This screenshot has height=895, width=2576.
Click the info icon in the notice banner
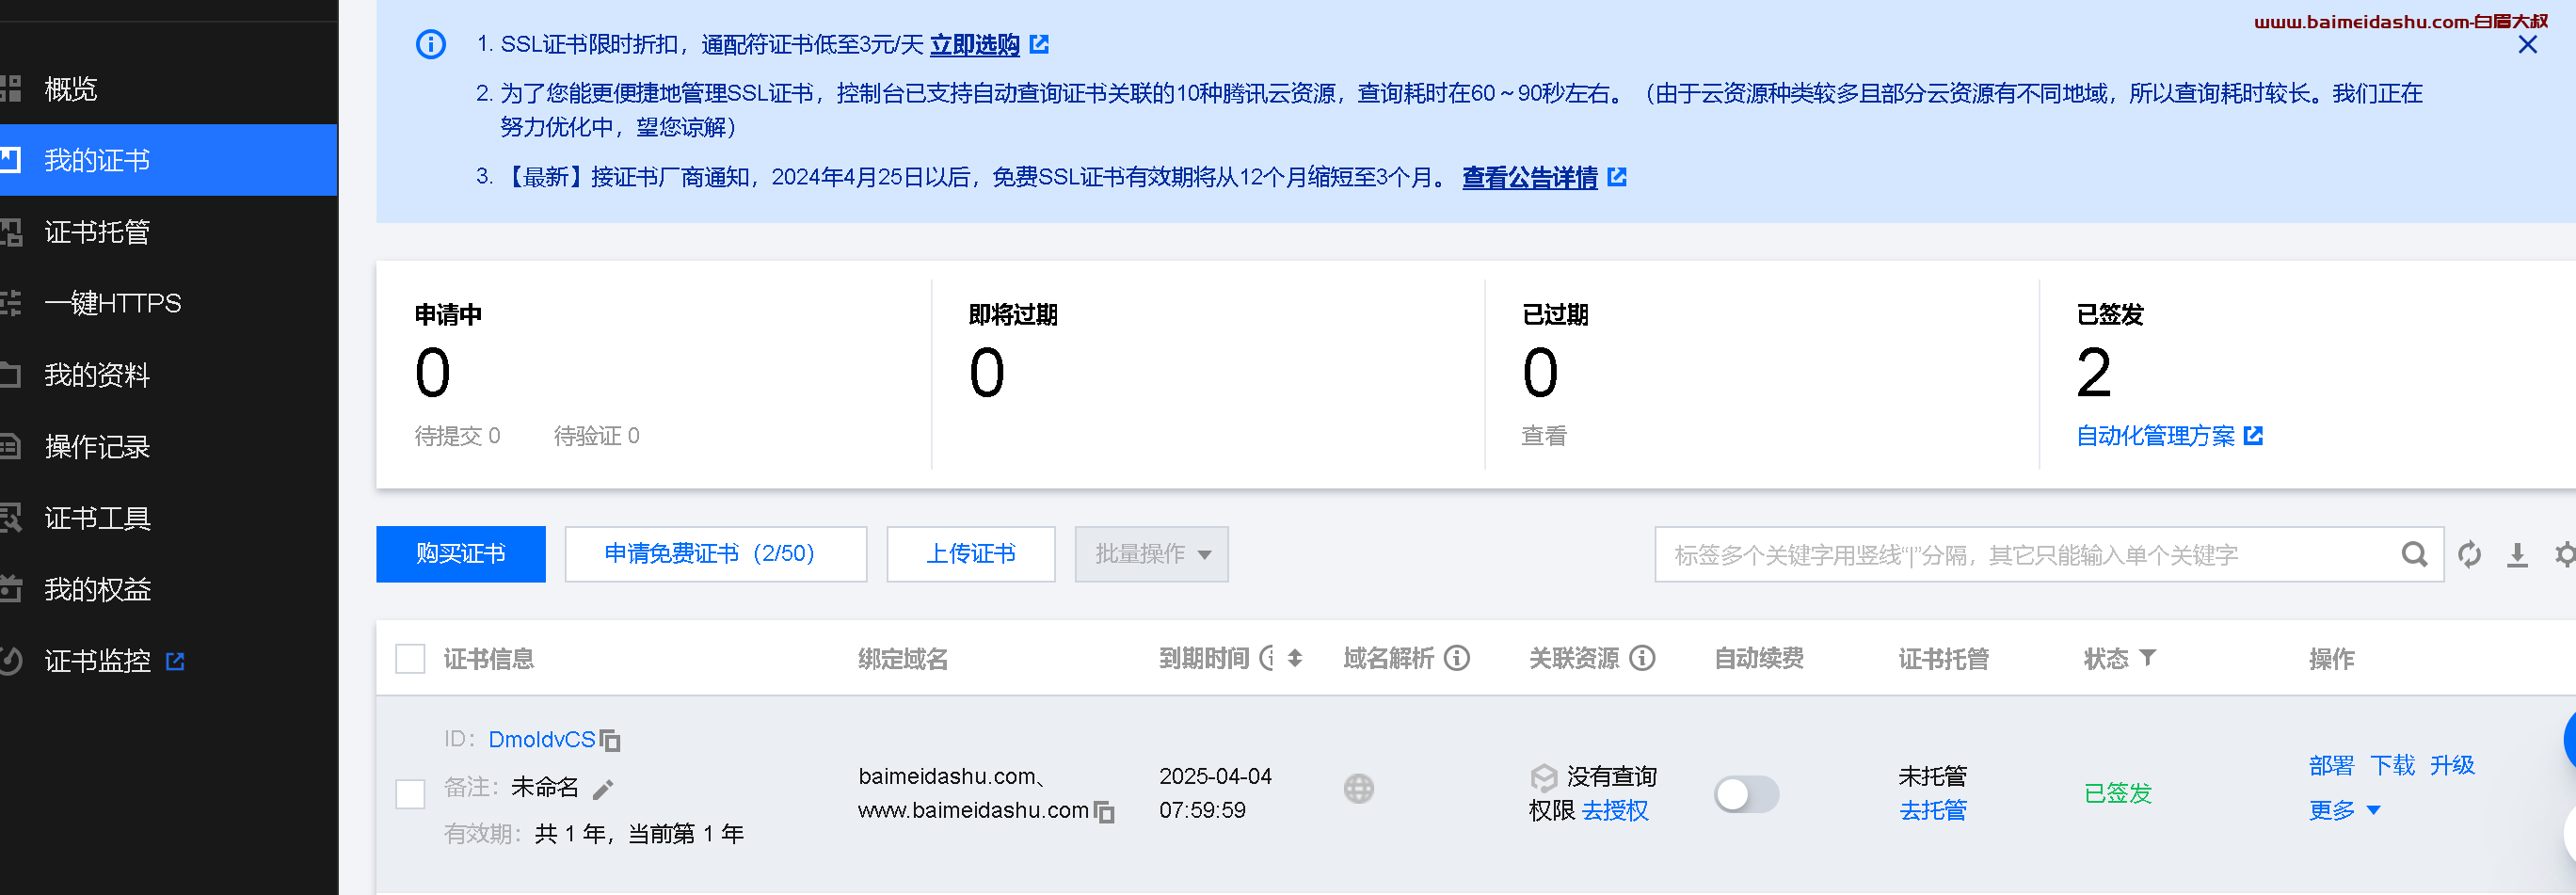431,44
